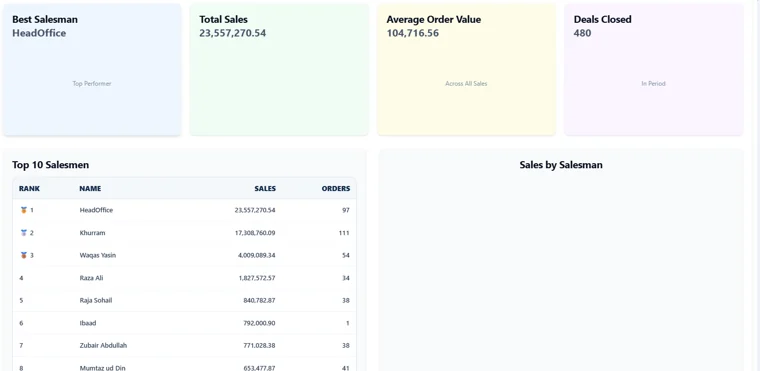
Task: Open the Deals Closed card
Action: (653, 70)
